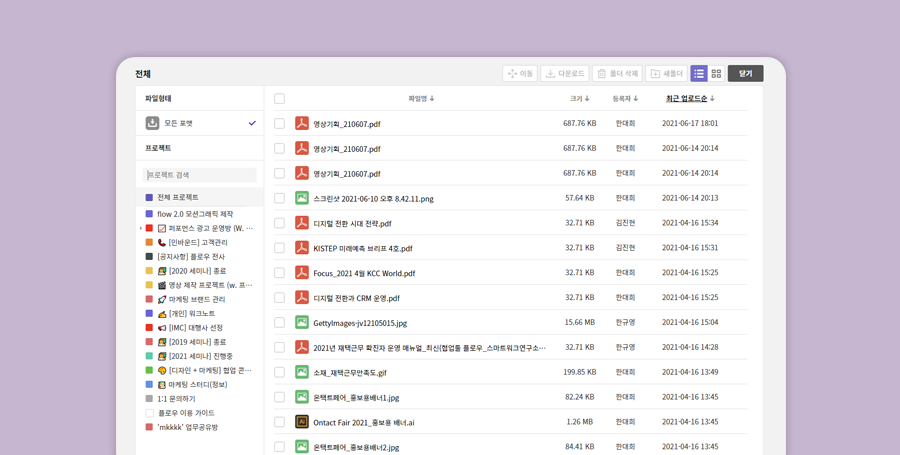Click the PDF icon of 디지털 전환 시대 전략.pdf
This screenshot has width=900, height=455.
coord(301,223)
